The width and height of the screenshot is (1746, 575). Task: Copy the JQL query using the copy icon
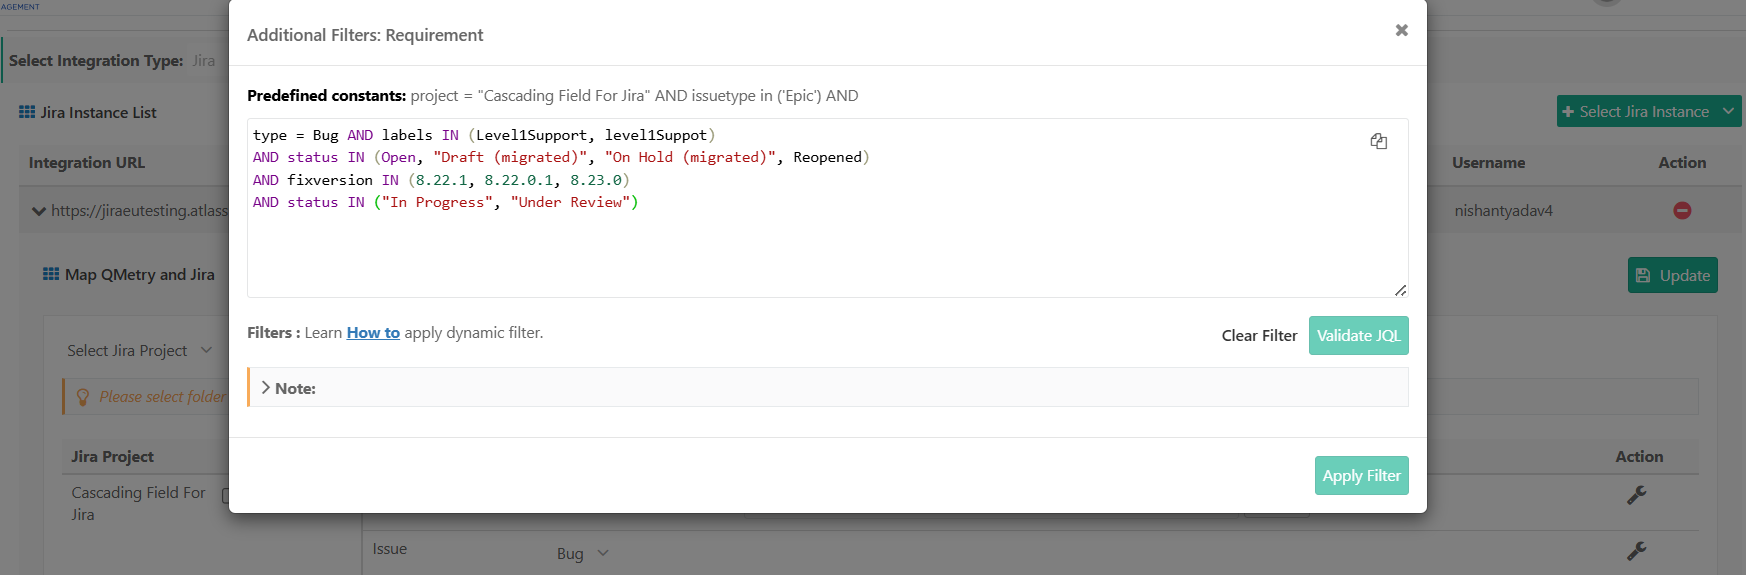tap(1378, 141)
